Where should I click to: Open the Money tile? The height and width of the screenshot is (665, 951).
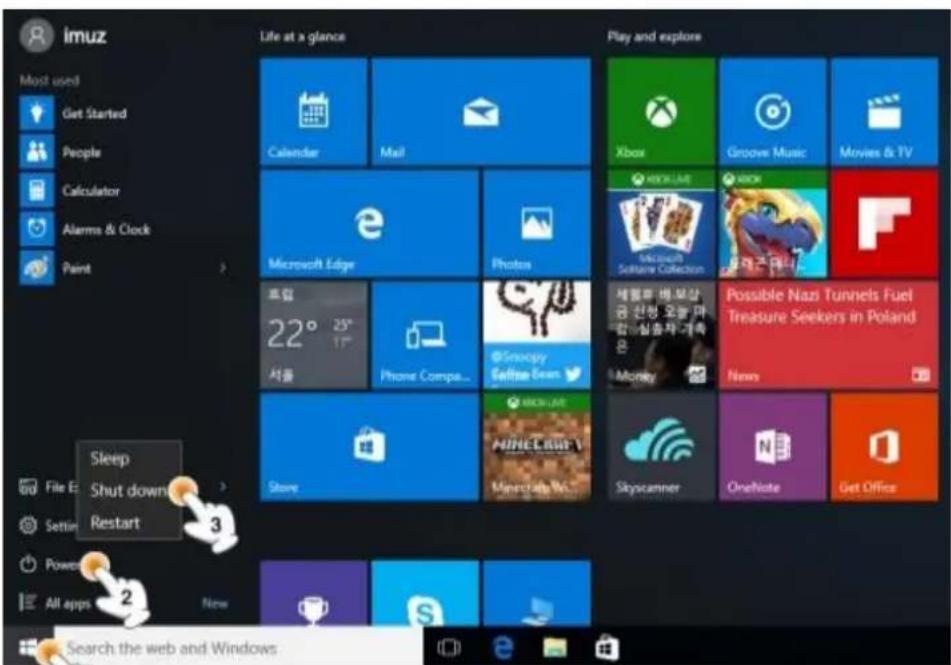pos(661,335)
